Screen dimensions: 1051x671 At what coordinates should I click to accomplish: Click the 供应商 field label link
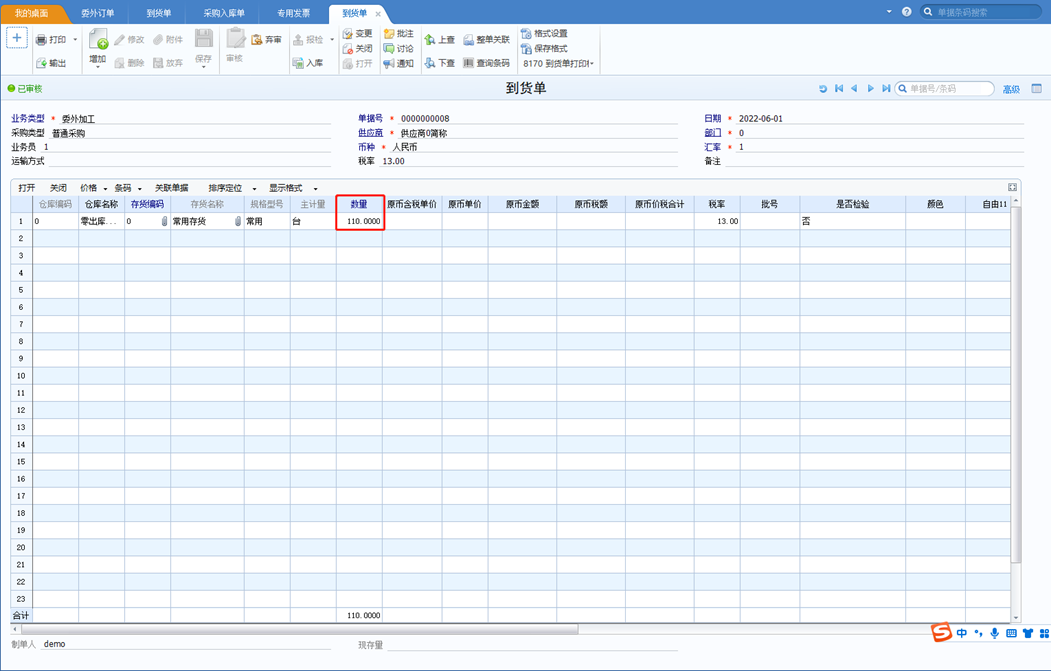(370, 133)
